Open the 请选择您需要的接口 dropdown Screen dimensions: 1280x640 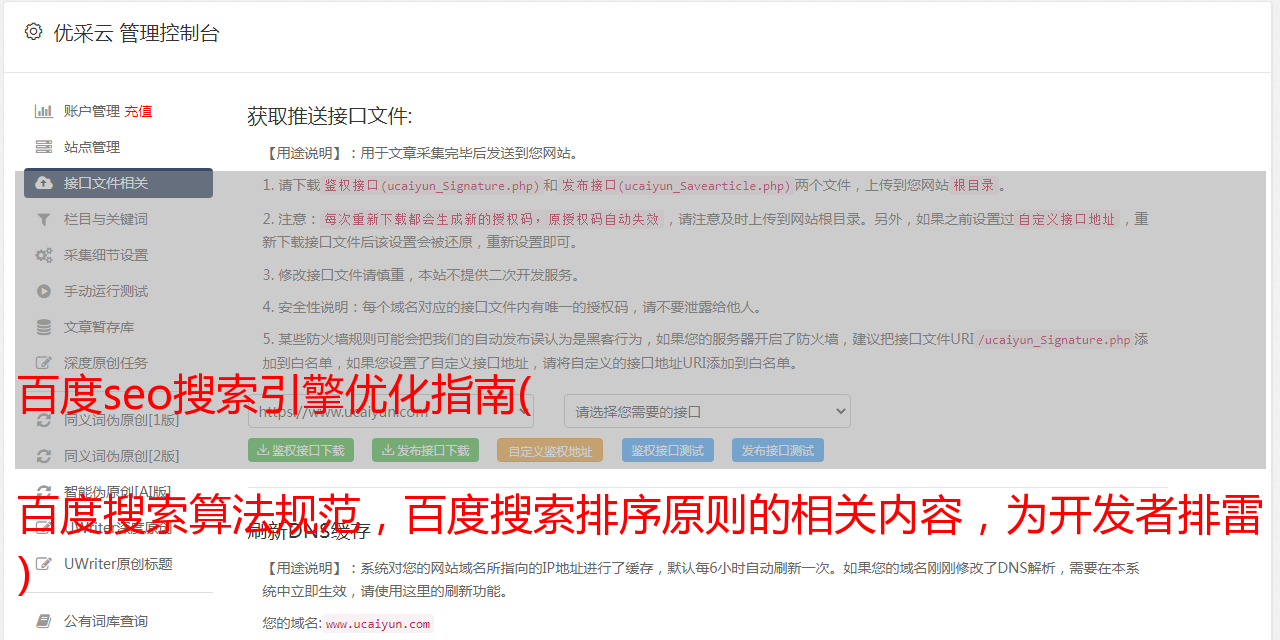coord(707,411)
